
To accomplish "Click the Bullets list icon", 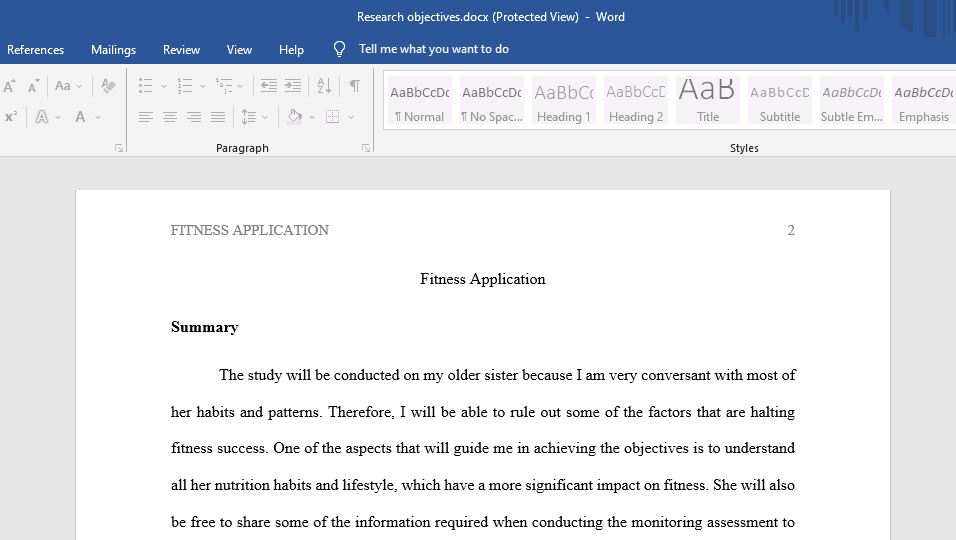I will [145, 86].
